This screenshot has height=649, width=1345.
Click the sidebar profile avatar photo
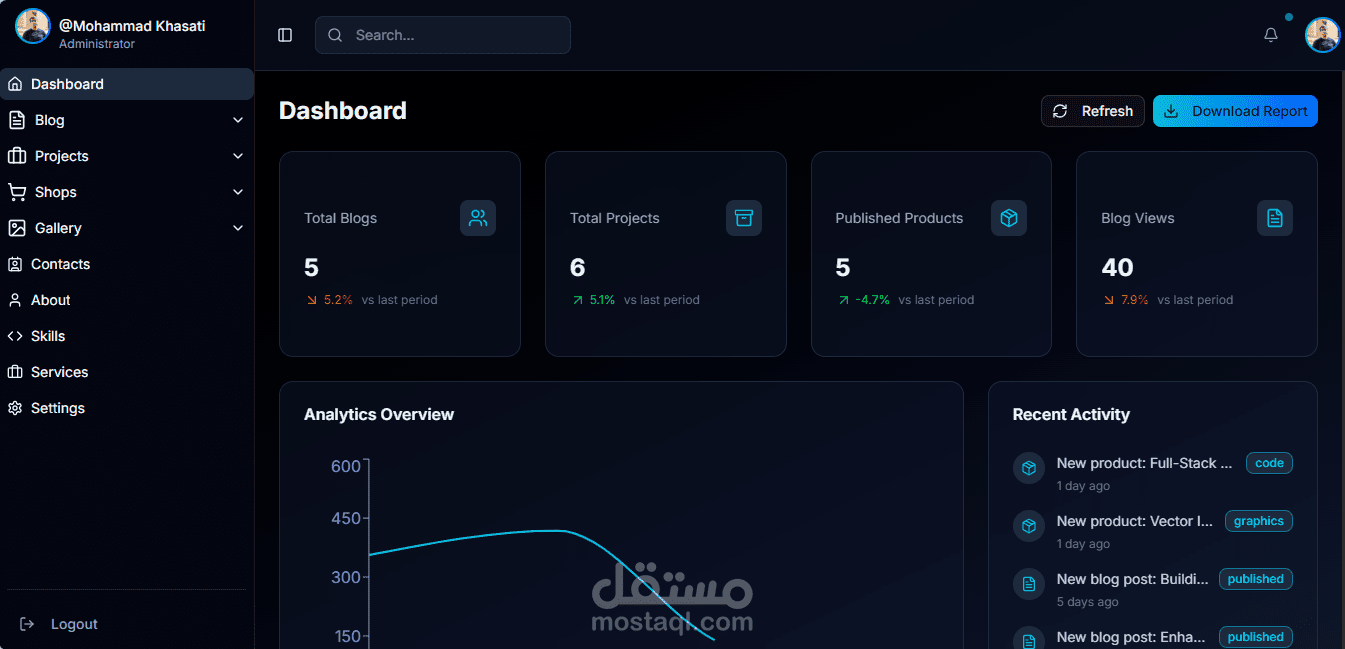(x=33, y=26)
